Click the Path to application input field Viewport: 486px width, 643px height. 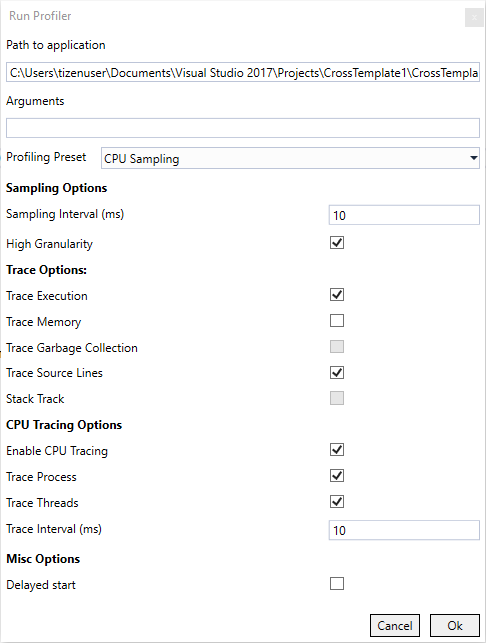click(243, 73)
